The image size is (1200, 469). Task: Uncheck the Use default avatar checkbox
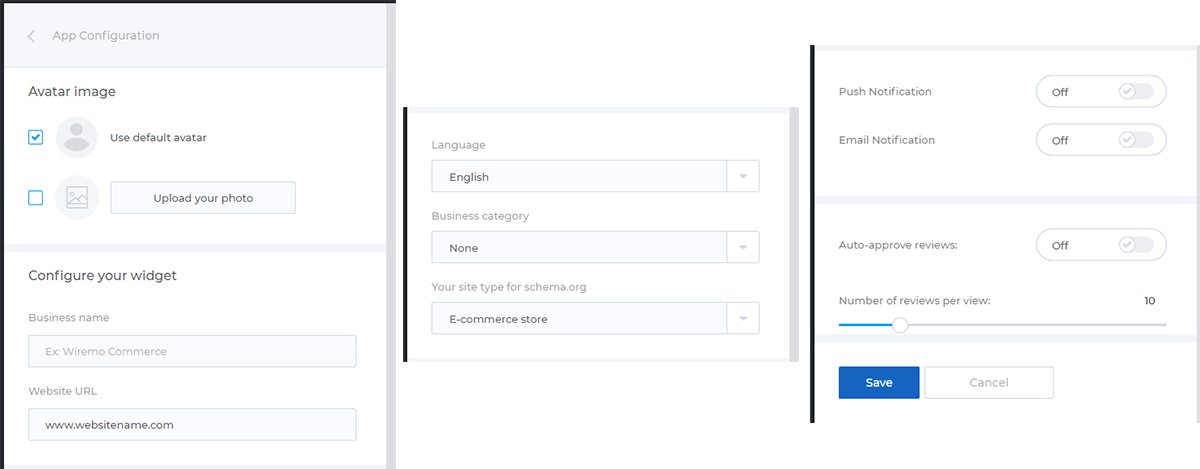pyautogui.click(x=36, y=138)
